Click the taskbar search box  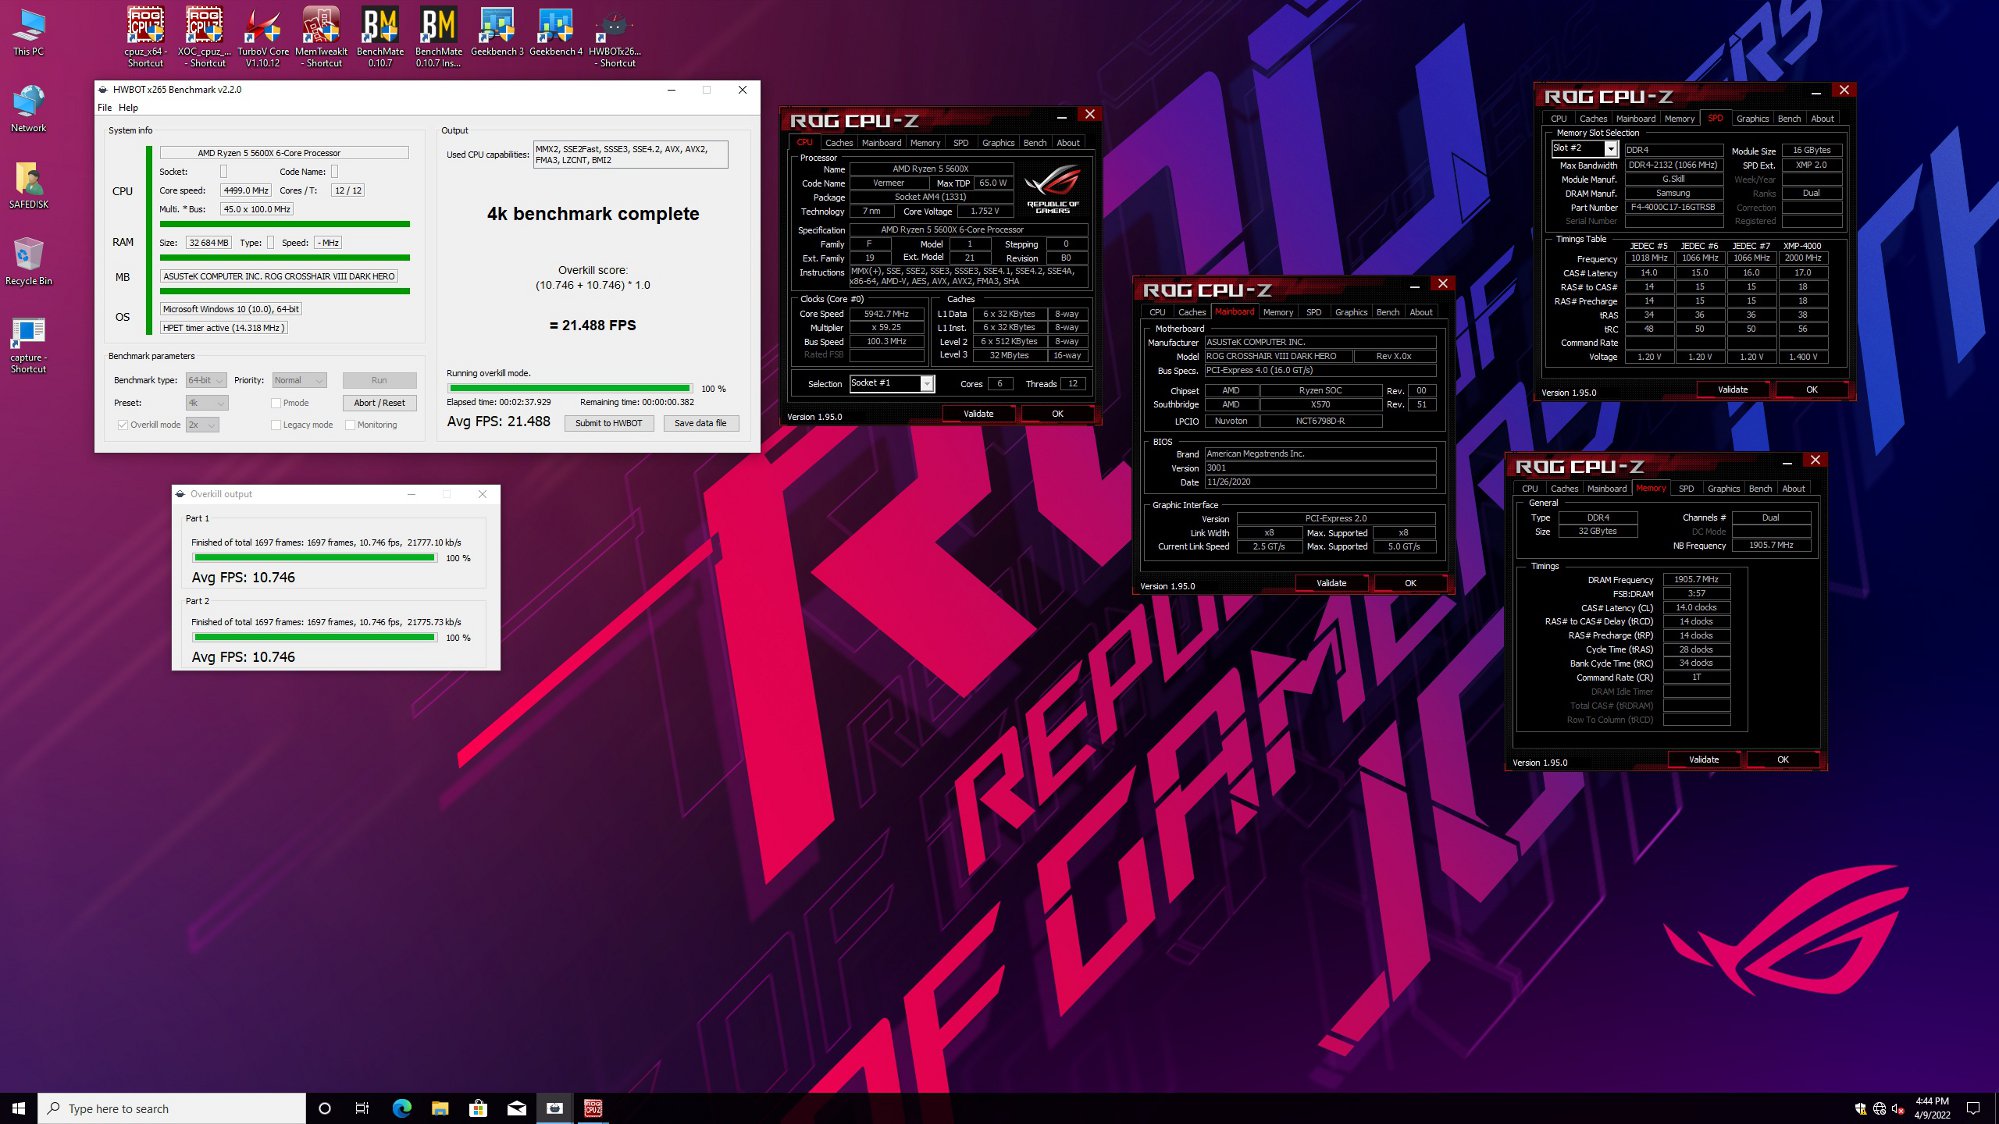tap(172, 1108)
